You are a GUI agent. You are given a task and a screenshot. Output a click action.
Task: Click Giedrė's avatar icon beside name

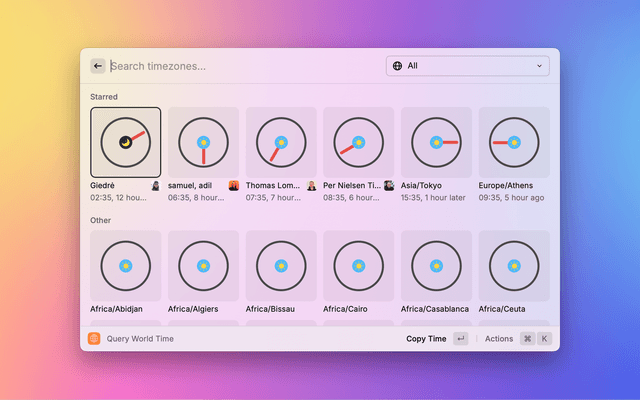click(155, 185)
